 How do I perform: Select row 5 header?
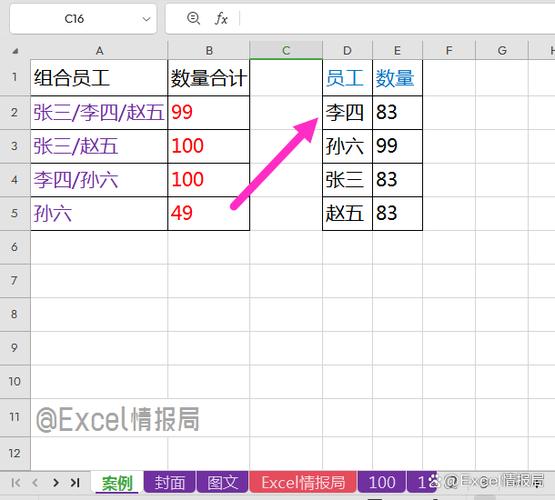click(x=15, y=213)
